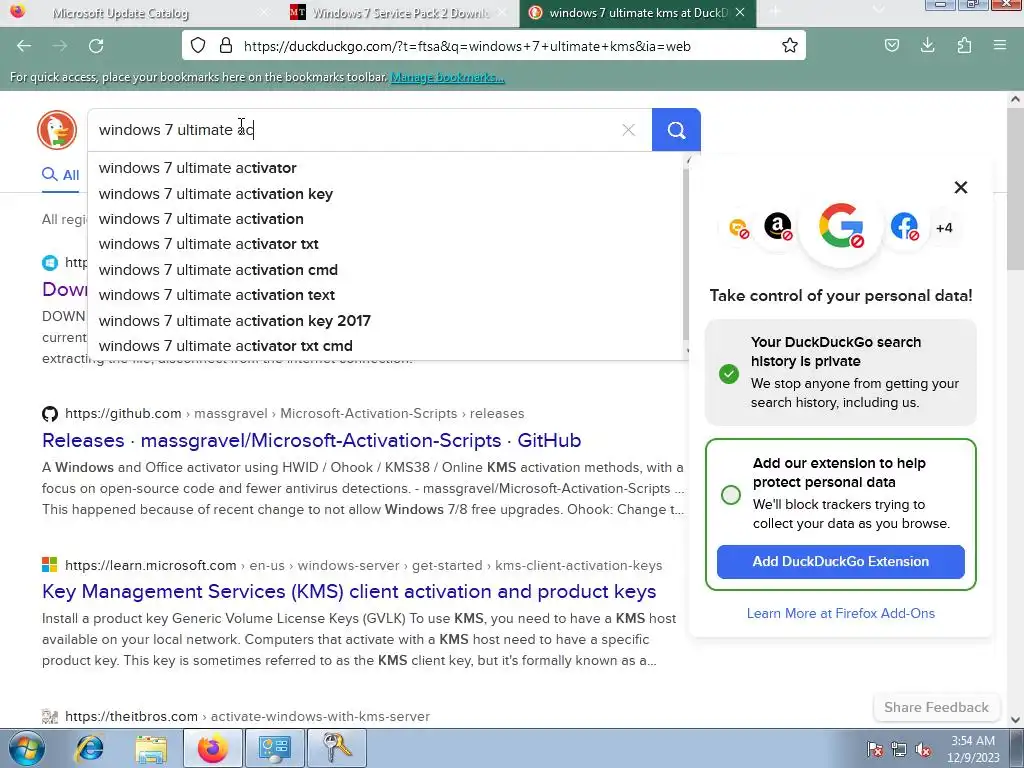This screenshot has height=768, width=1024.
Task: Choose suggestion activator txt cmd
Action: point(225,345)
